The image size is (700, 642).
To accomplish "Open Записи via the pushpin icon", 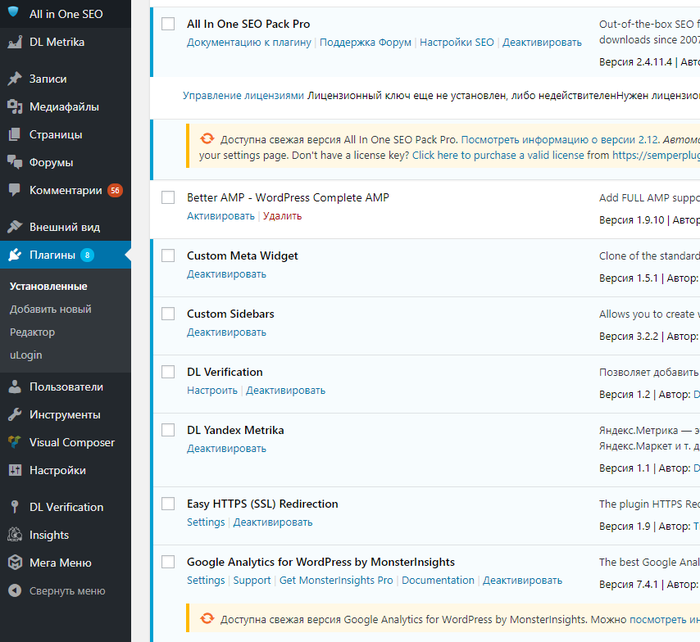I will pyautogui.click(x=14, y=79).
